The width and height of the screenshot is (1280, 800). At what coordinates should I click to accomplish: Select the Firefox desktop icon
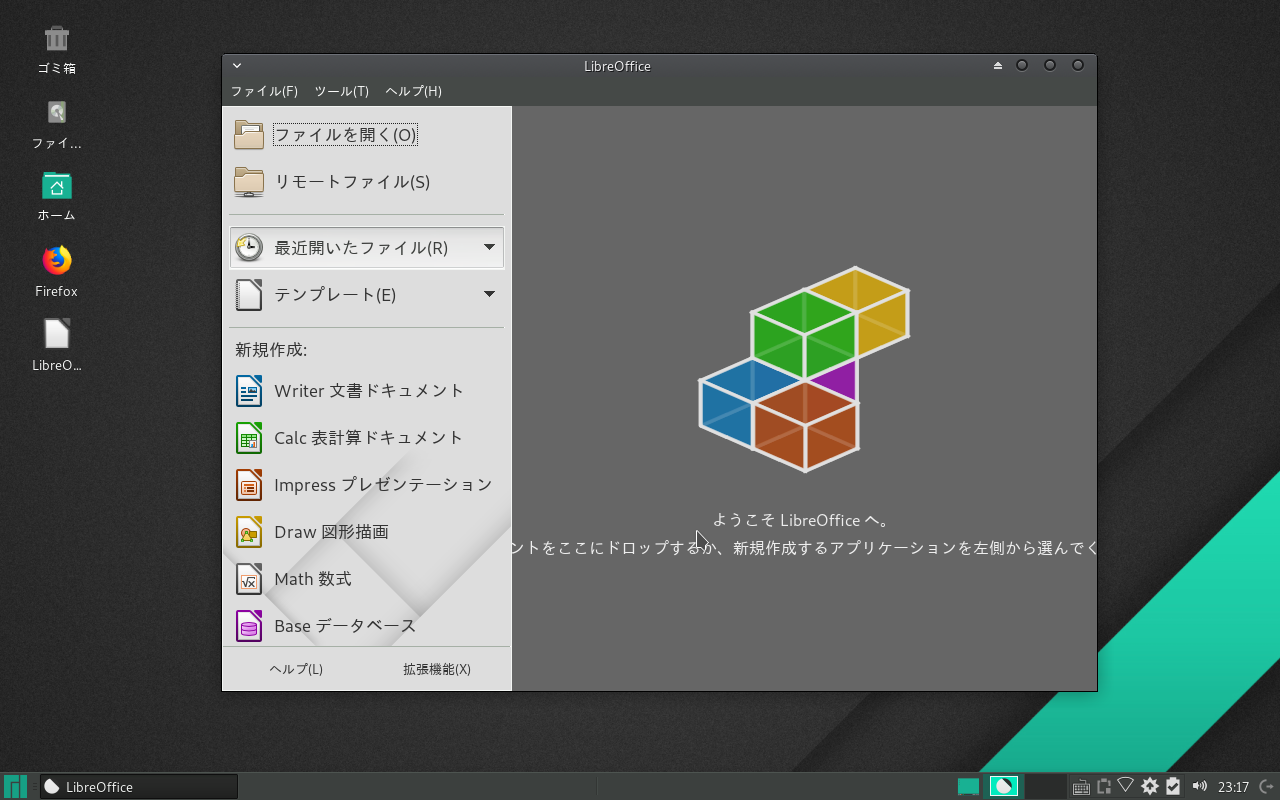(x=57, y=272)
